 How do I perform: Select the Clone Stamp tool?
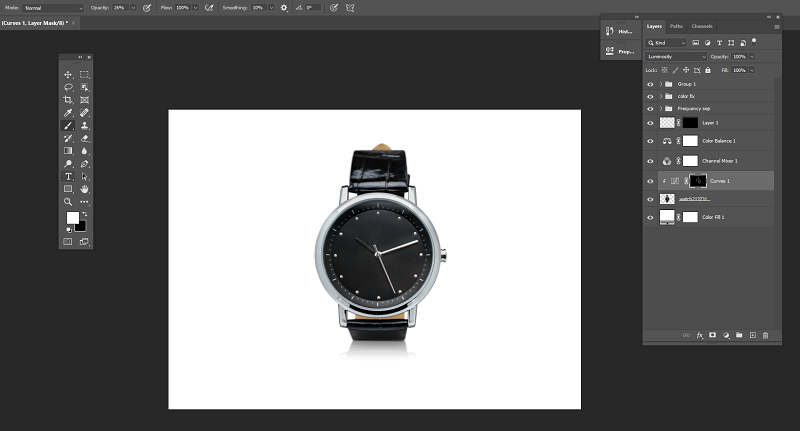click(84, 125)
